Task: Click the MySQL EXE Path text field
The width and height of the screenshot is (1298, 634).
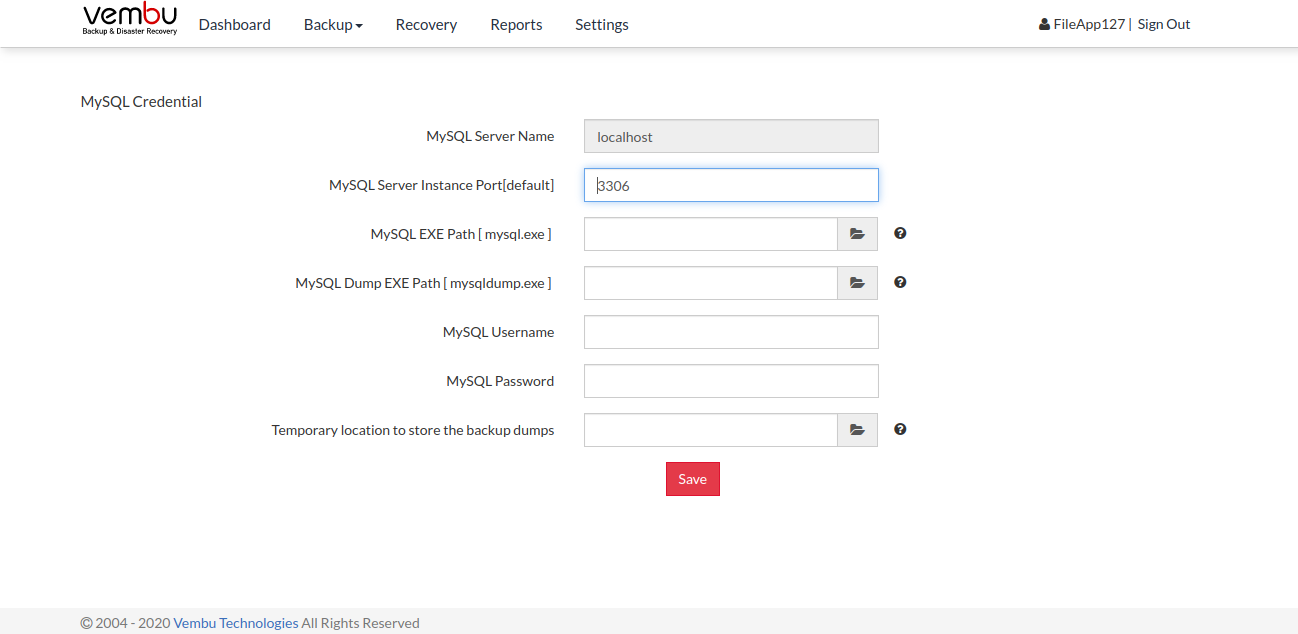Action: click(x=711, y=234)
